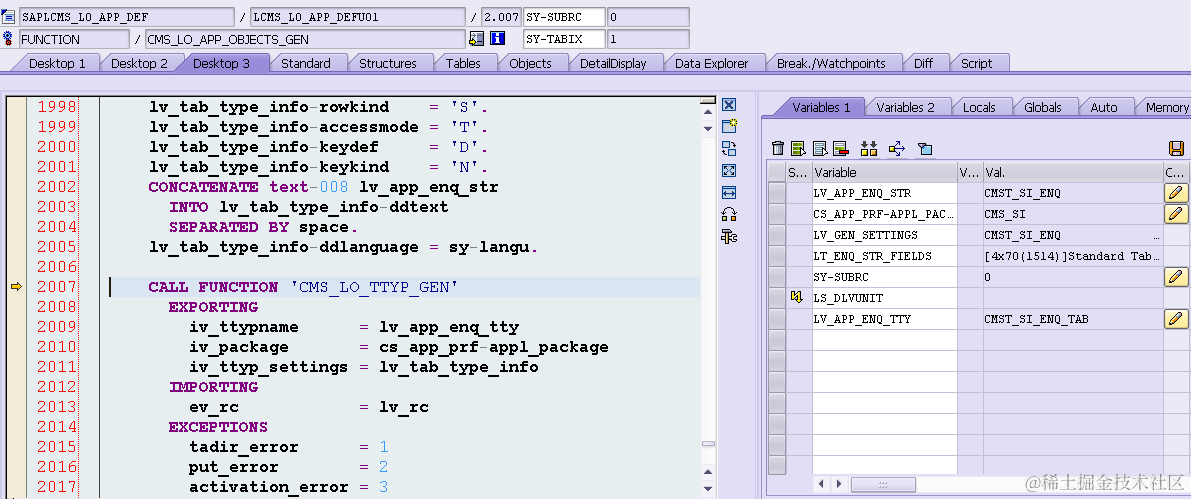Click the swap tool icon beside editor
The width and height of the screenshot is (1191, 499).
[729, 148]
